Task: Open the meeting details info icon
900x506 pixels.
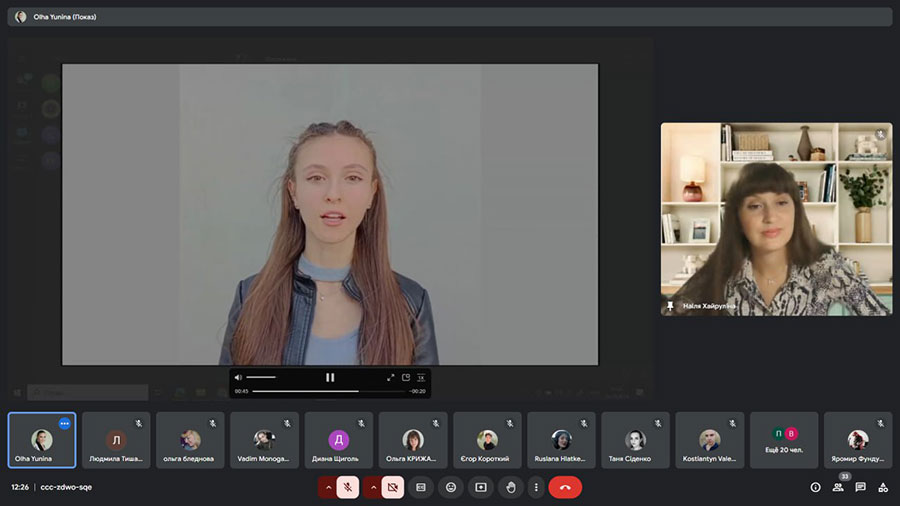Action: click(815, 487)
